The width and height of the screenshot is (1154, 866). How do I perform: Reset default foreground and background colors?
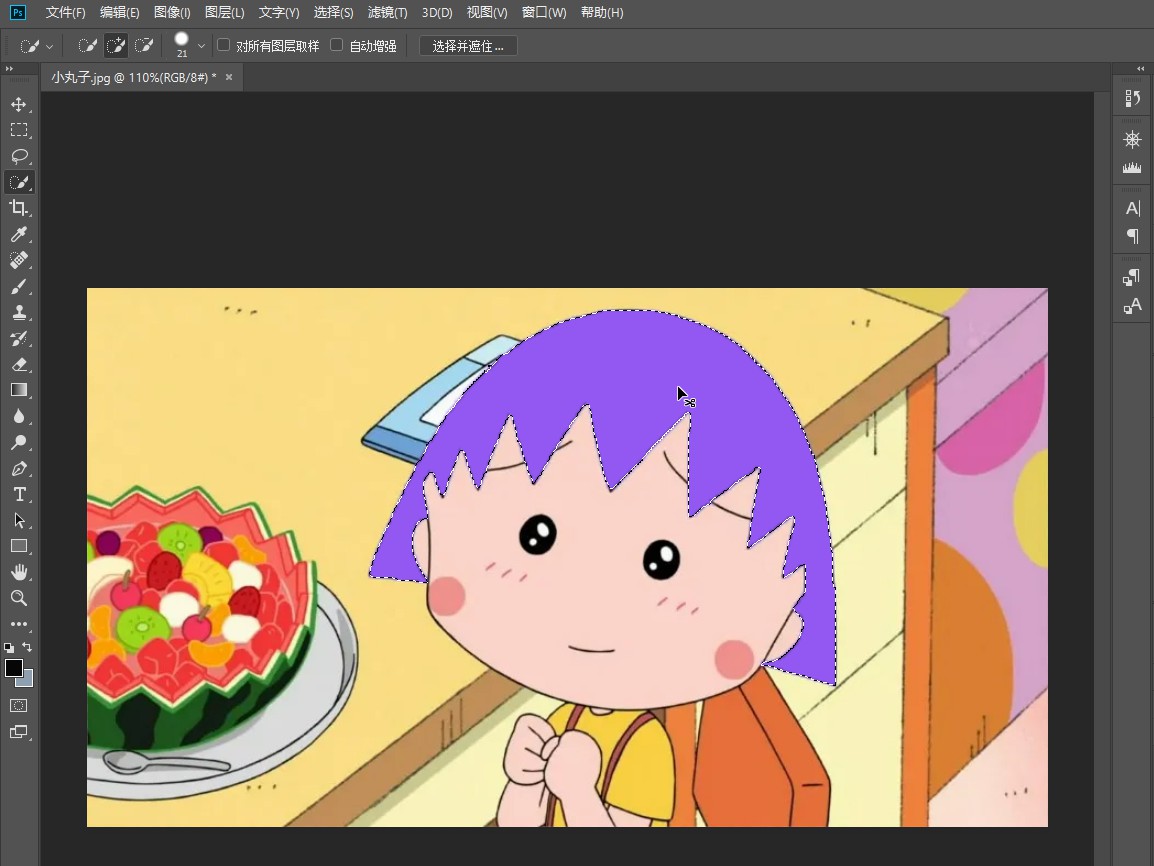(x=9, y=647)
